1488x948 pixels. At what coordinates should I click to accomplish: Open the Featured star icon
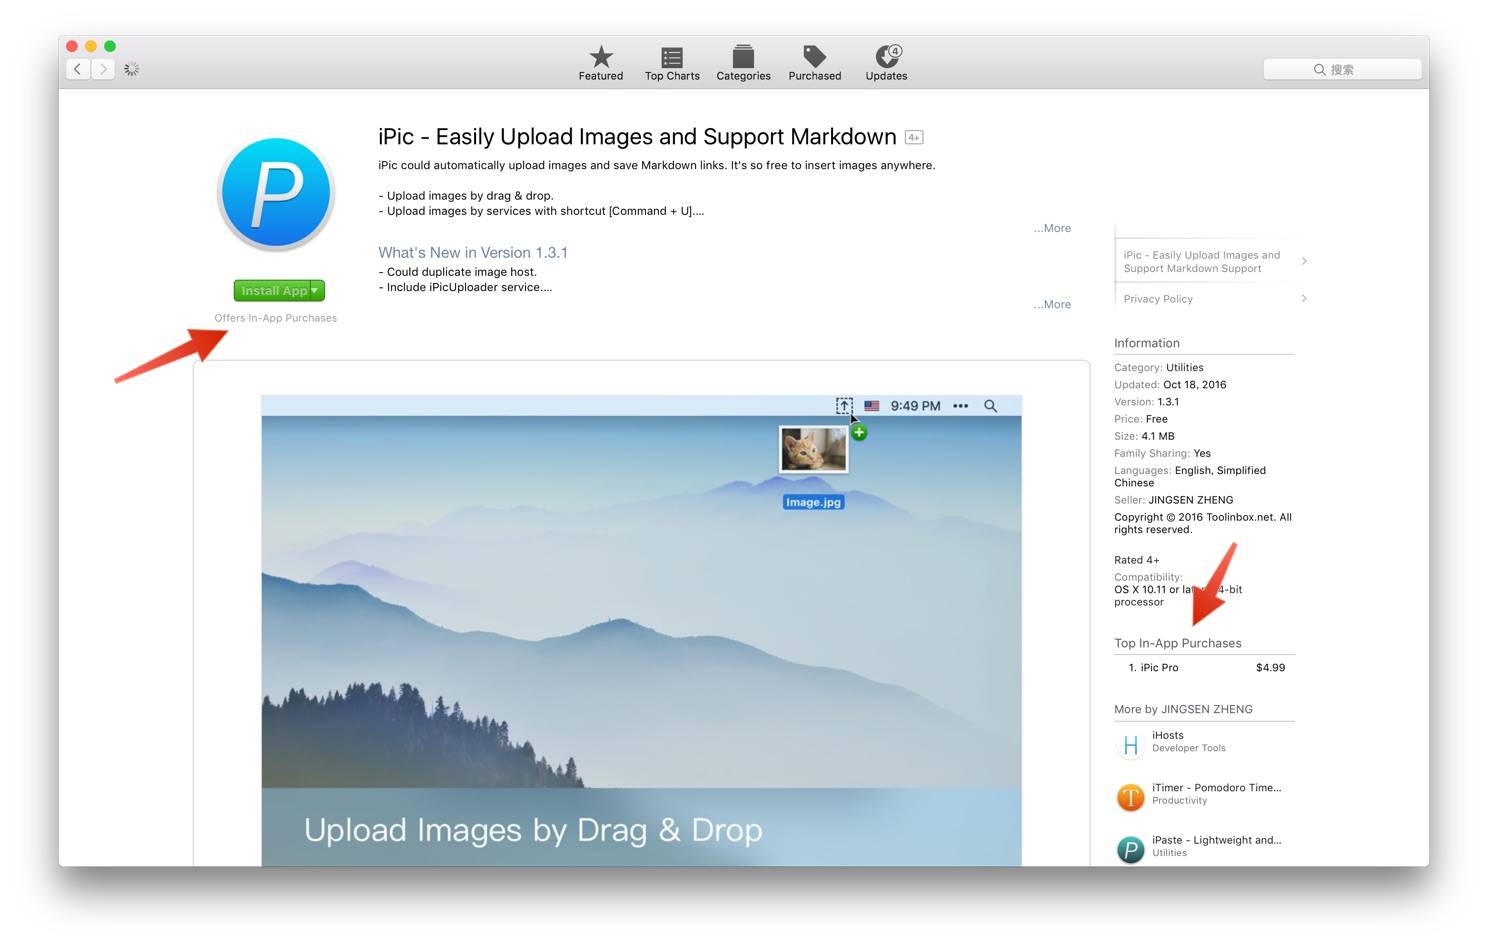coord(600,57)
